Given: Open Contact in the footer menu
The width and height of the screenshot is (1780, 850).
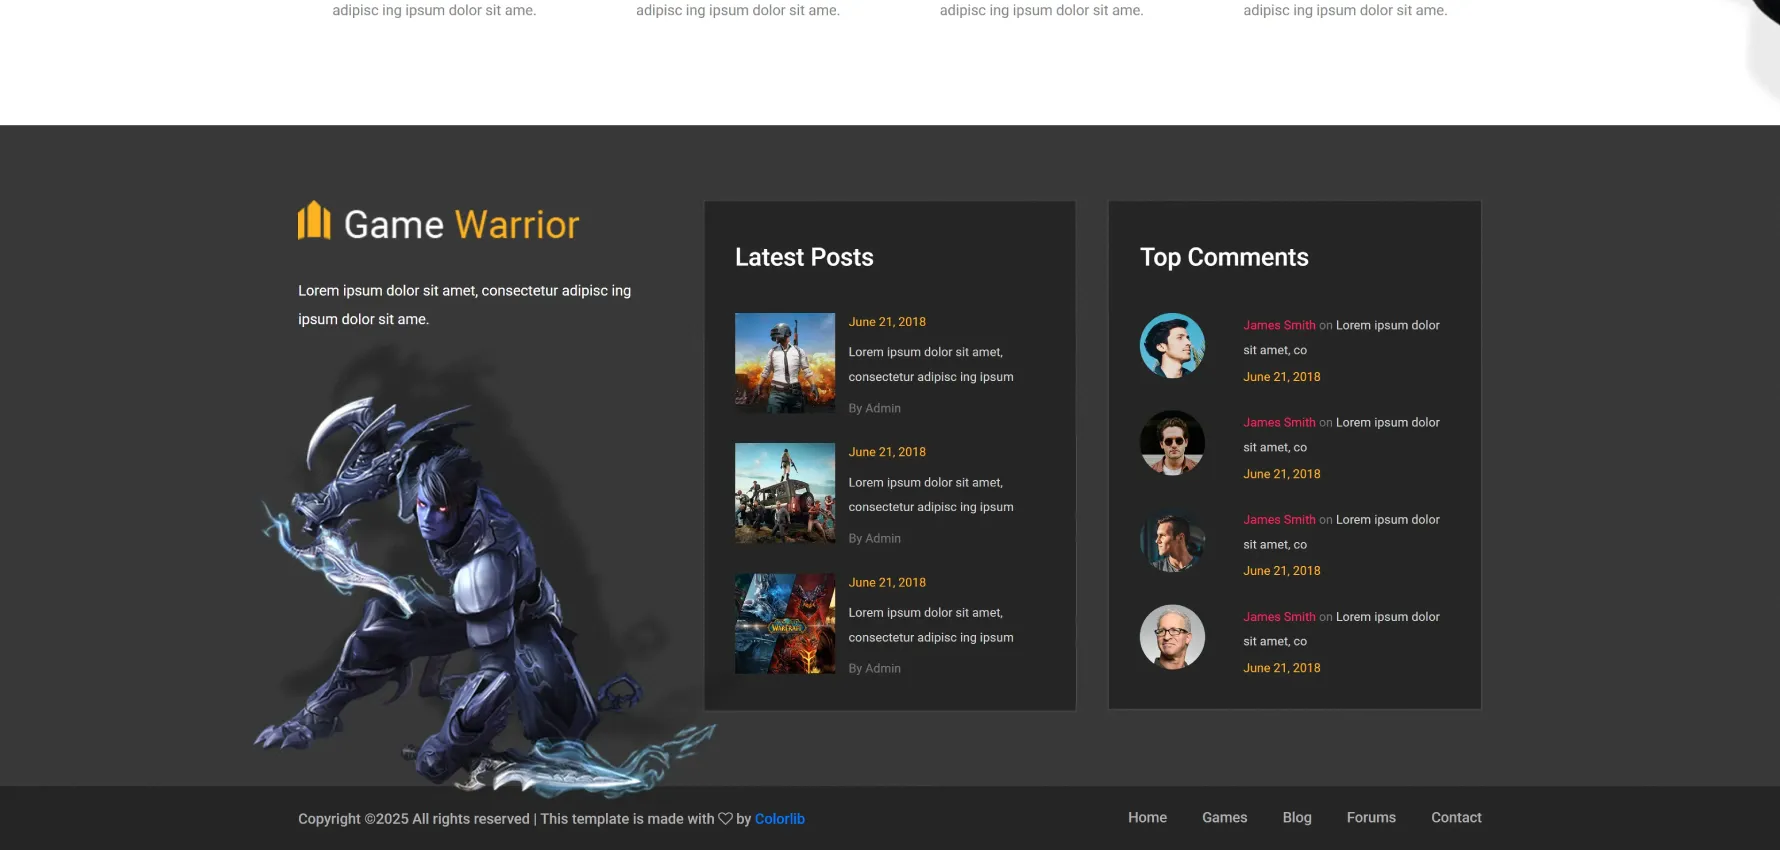Looking at the screenshot, I should coord(1456,817).
